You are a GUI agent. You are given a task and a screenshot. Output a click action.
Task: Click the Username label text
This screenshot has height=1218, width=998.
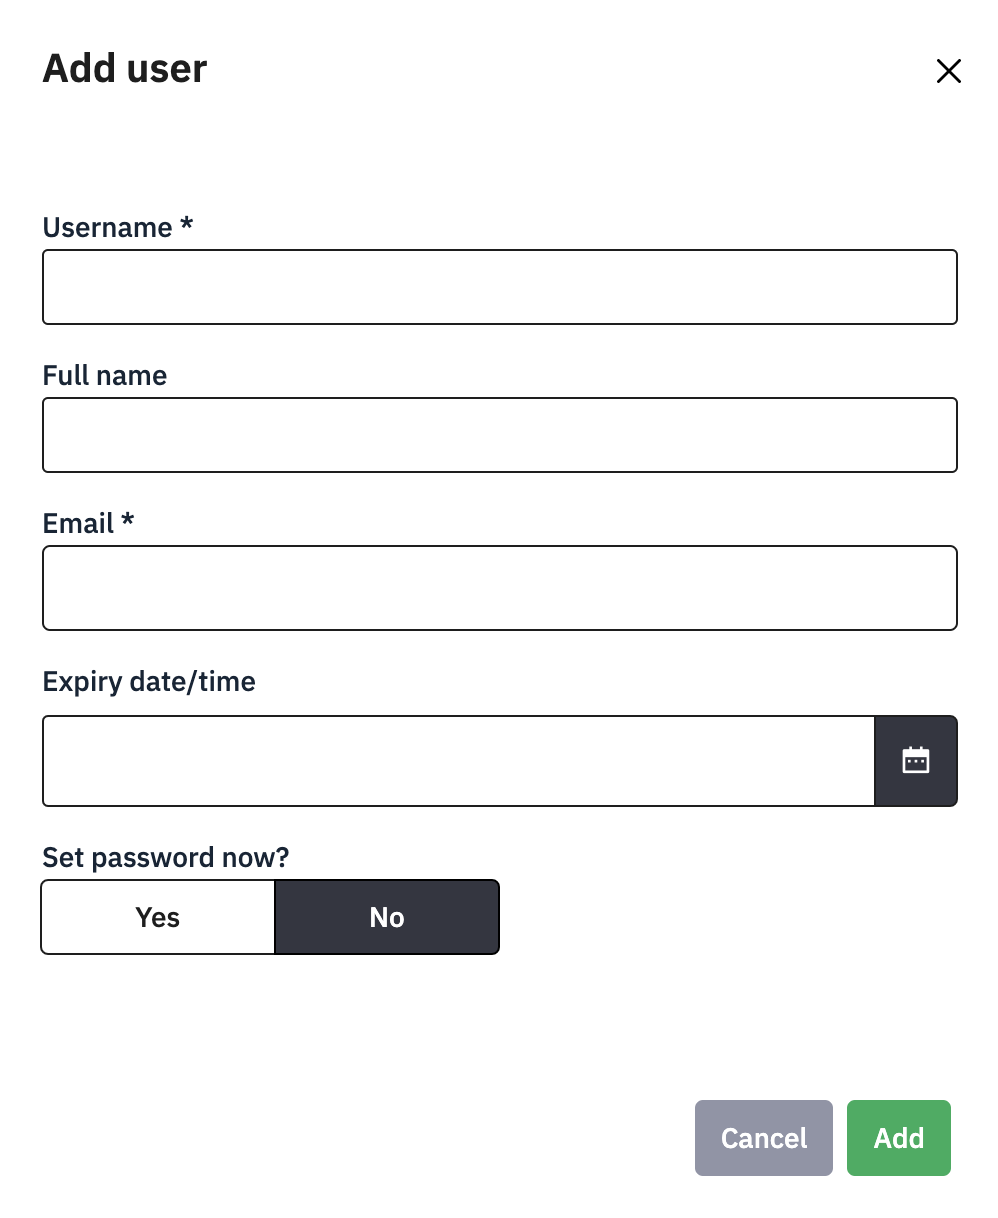[107, 228]
